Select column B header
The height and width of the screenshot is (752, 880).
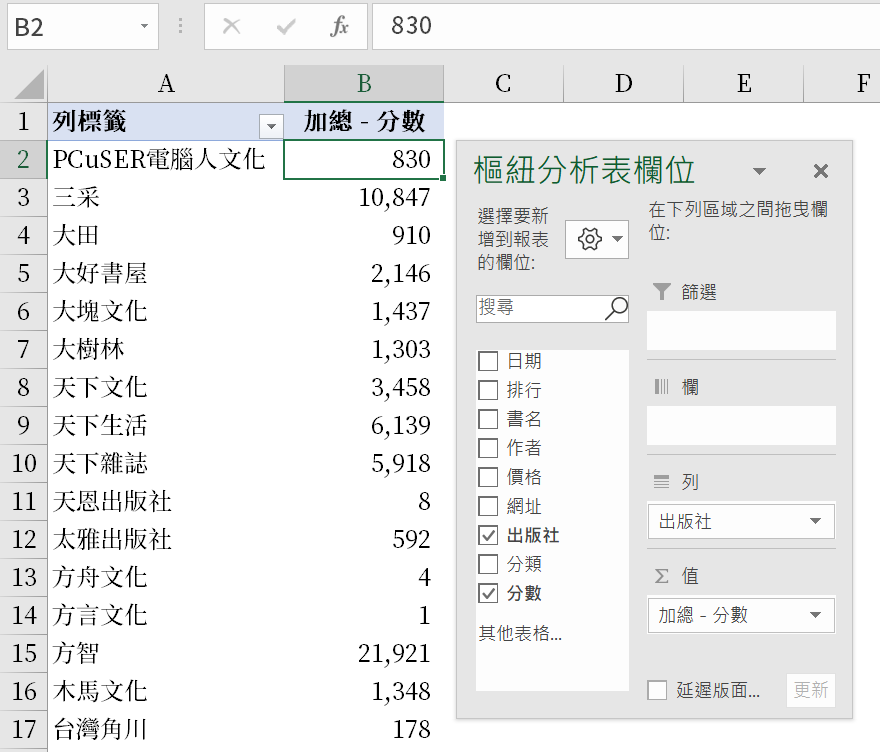(364, 84)
